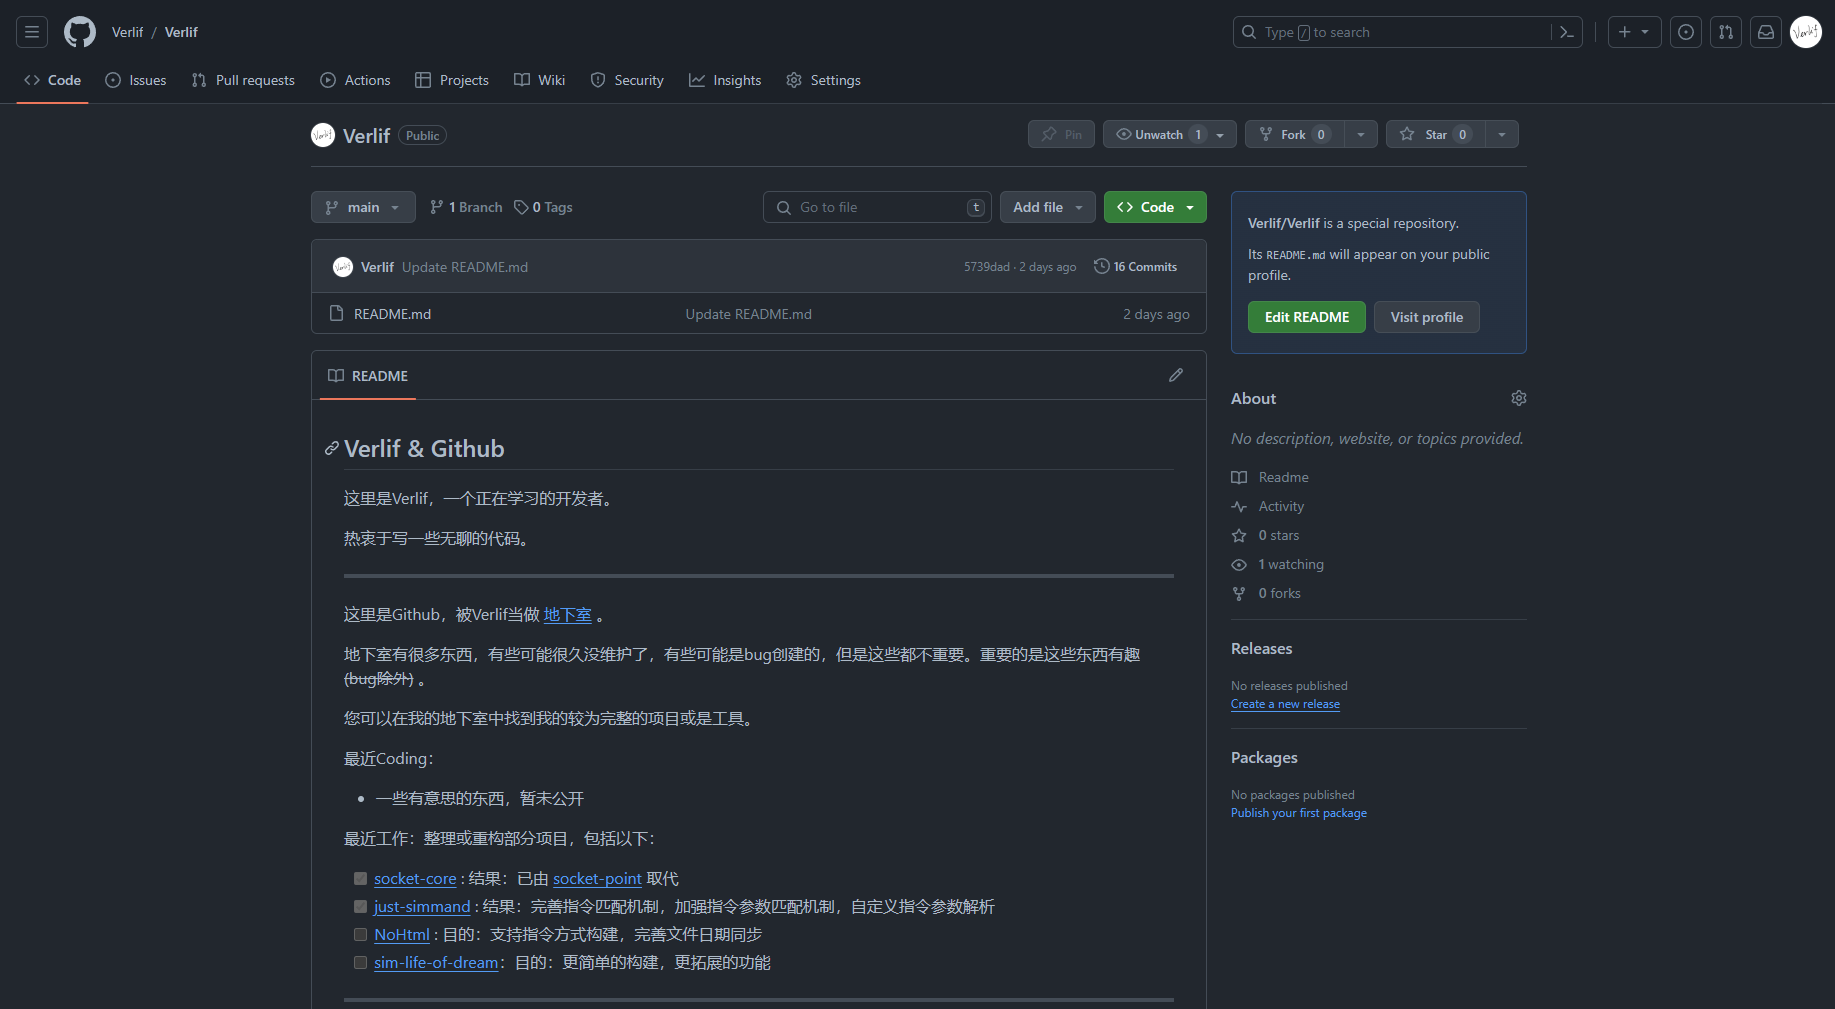The height and width of the screenshot is (1009, 1835).
Task: Open the GitHub home logo
Action: pos(79,31)
